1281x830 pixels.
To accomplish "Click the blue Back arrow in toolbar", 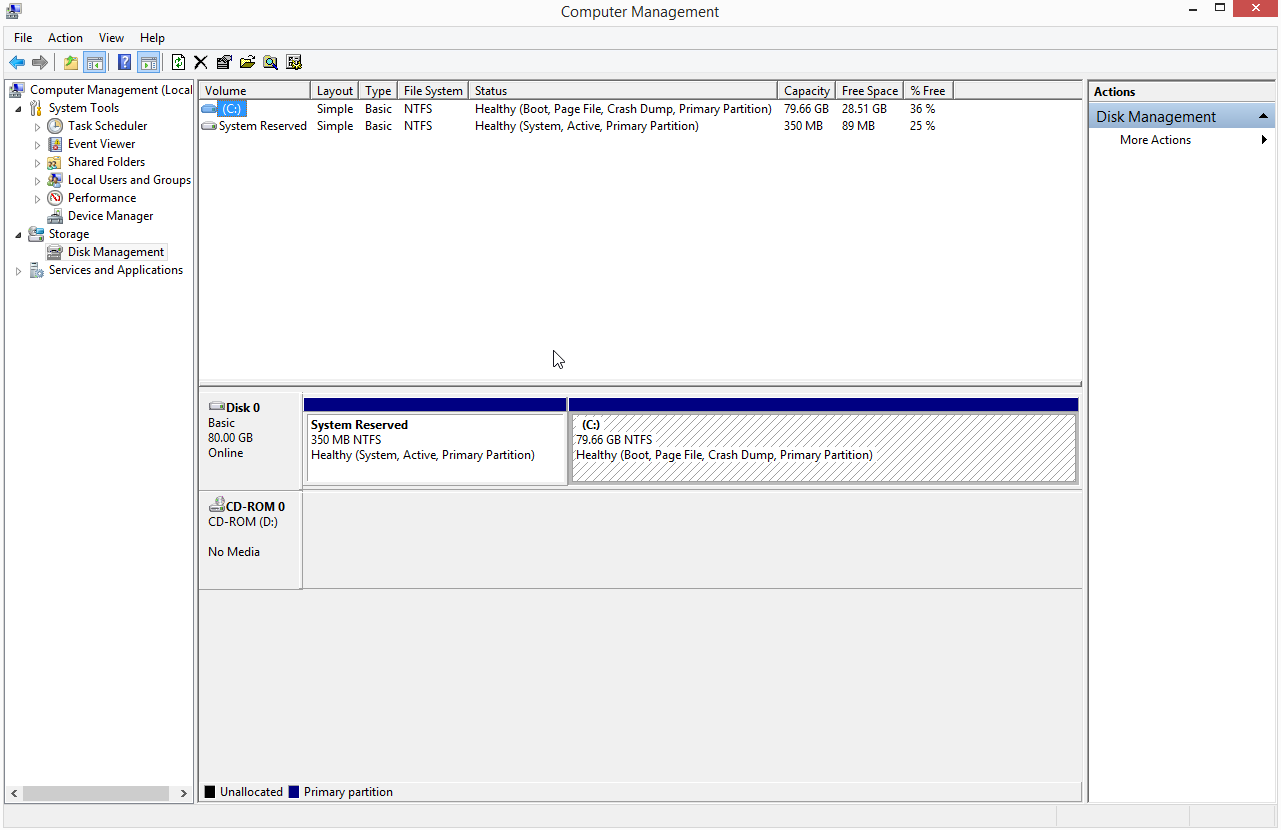I will click(17, 63).
